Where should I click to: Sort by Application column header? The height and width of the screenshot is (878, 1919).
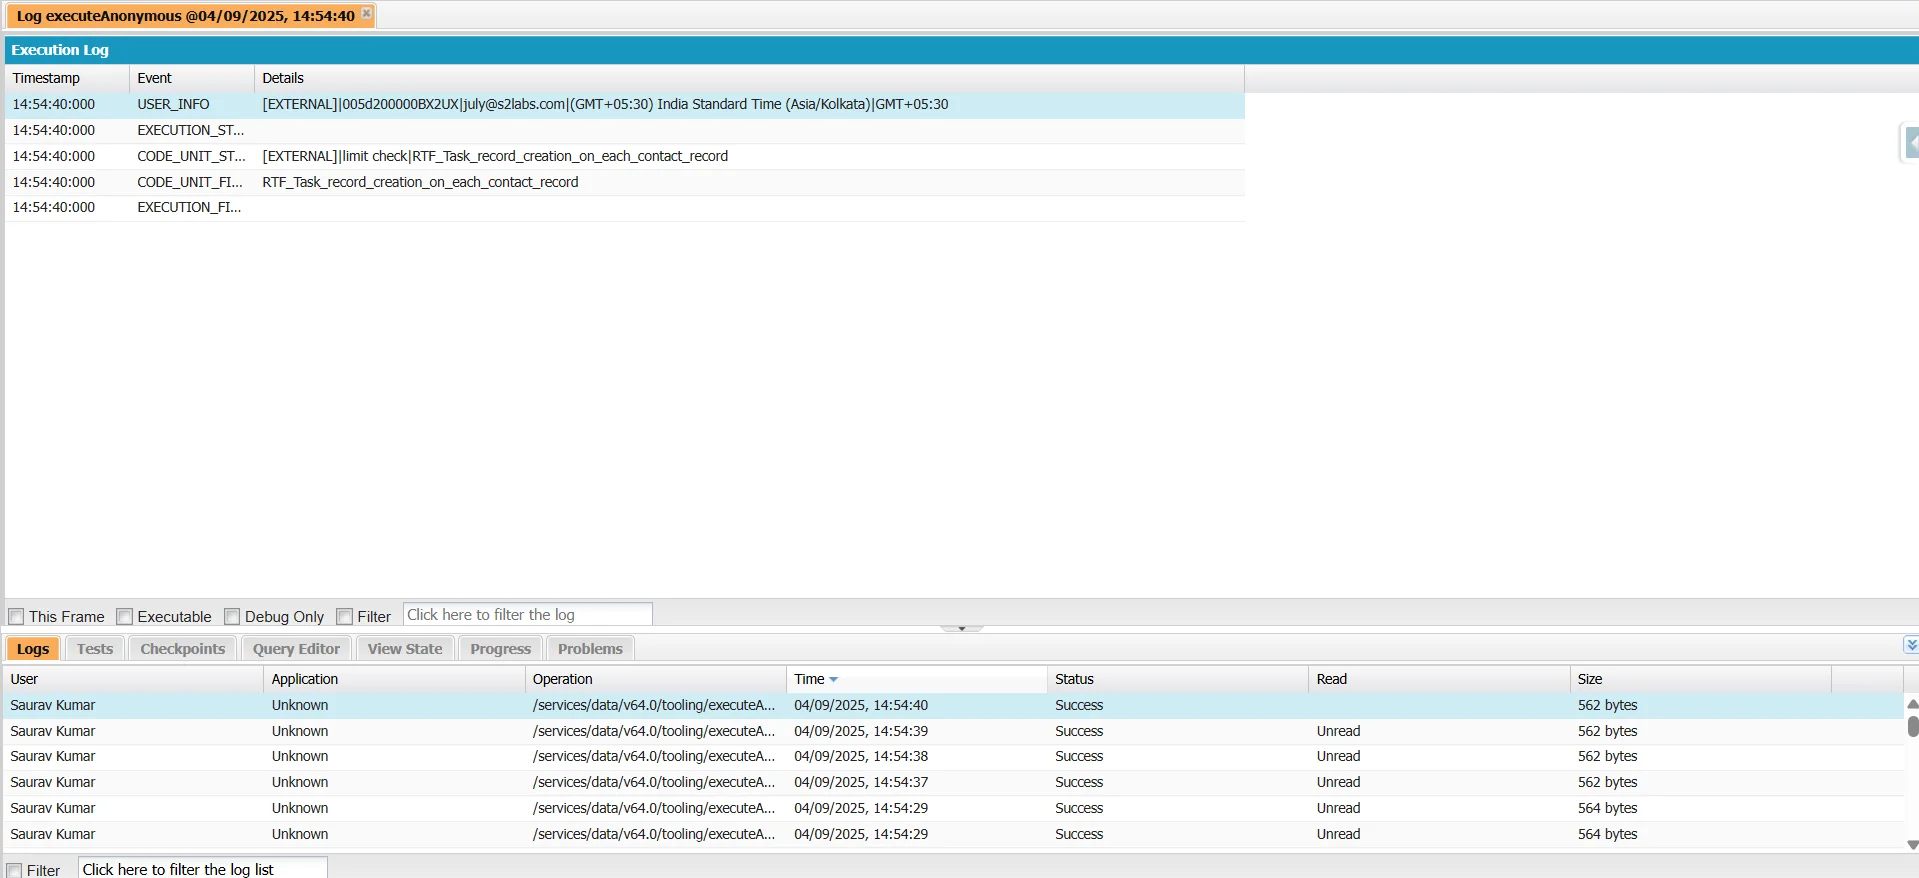pyautogui.click(x=394, y=679)
